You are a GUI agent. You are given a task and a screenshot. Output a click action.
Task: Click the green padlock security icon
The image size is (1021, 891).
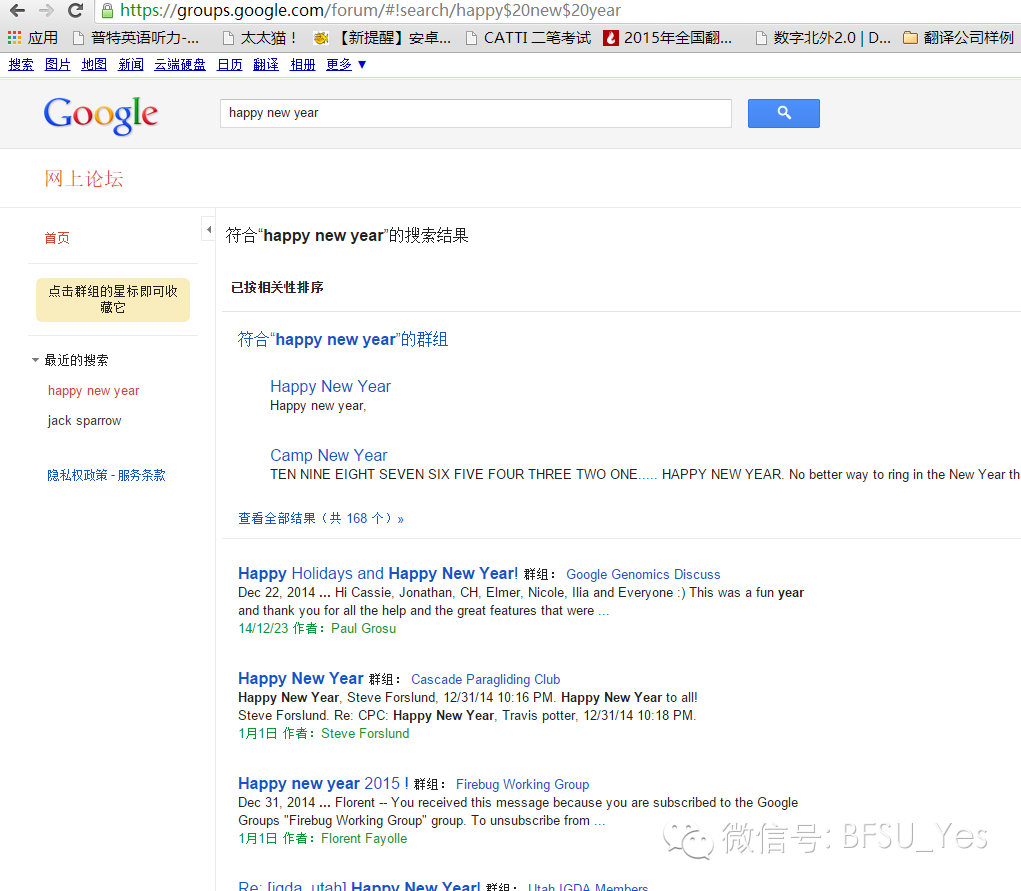(107, 10)
